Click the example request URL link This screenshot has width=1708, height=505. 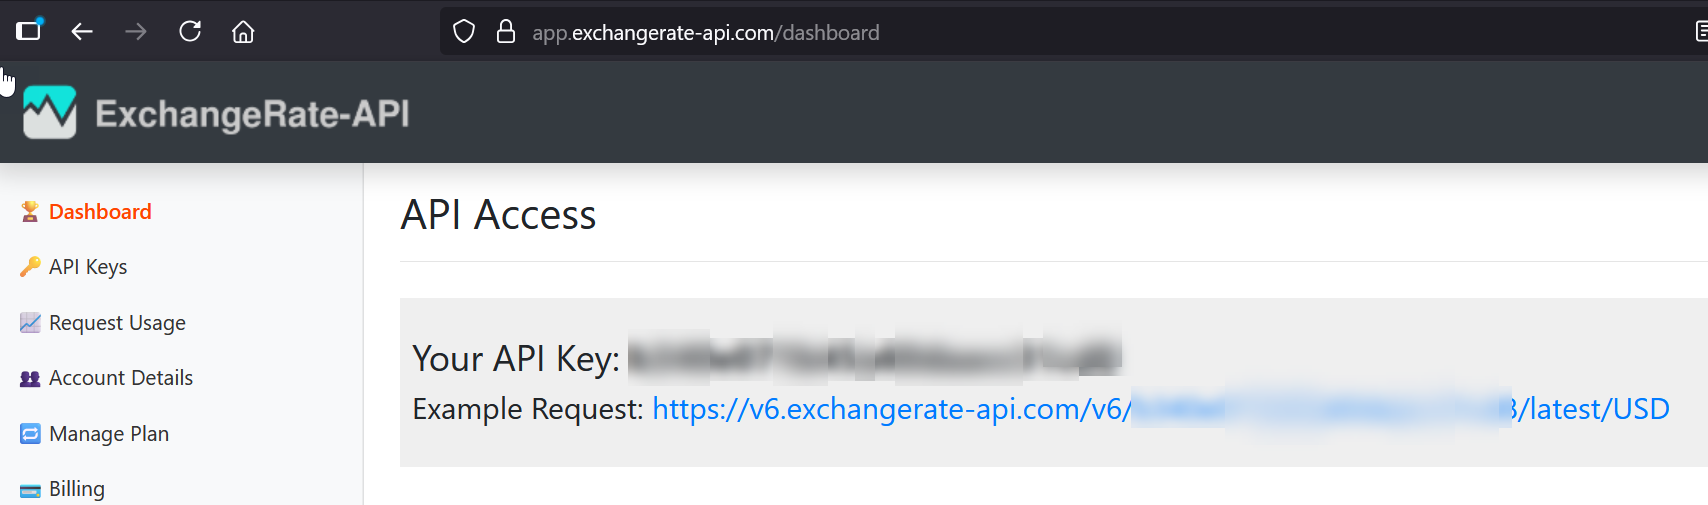pyautogui.click(x=1161, y=409)
